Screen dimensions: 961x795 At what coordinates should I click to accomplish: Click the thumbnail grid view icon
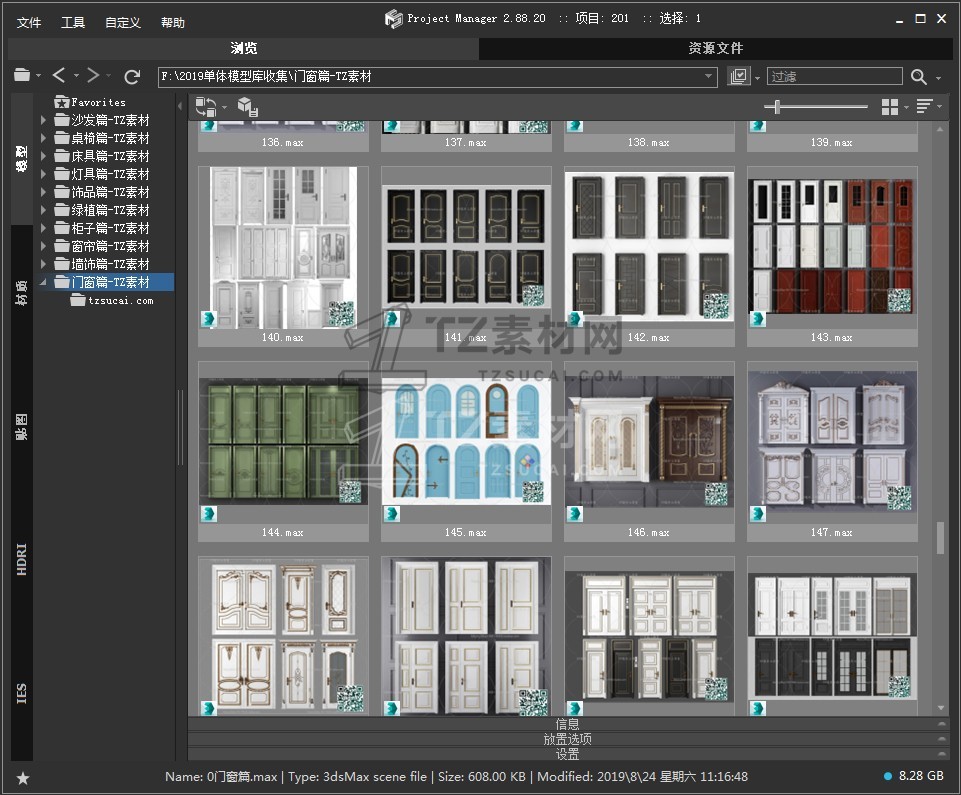coord(889,107)
